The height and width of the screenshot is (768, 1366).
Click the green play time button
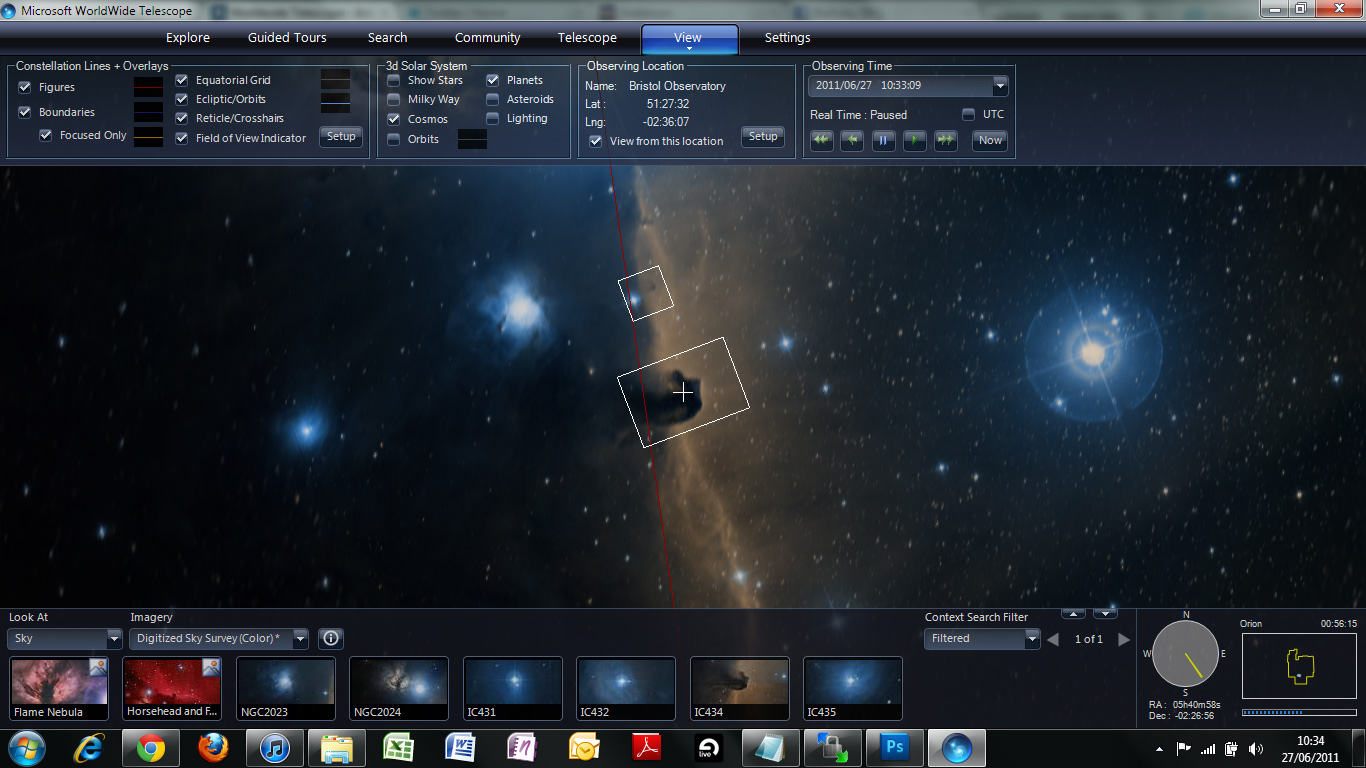pyautogui.click(x=914, y=141)
